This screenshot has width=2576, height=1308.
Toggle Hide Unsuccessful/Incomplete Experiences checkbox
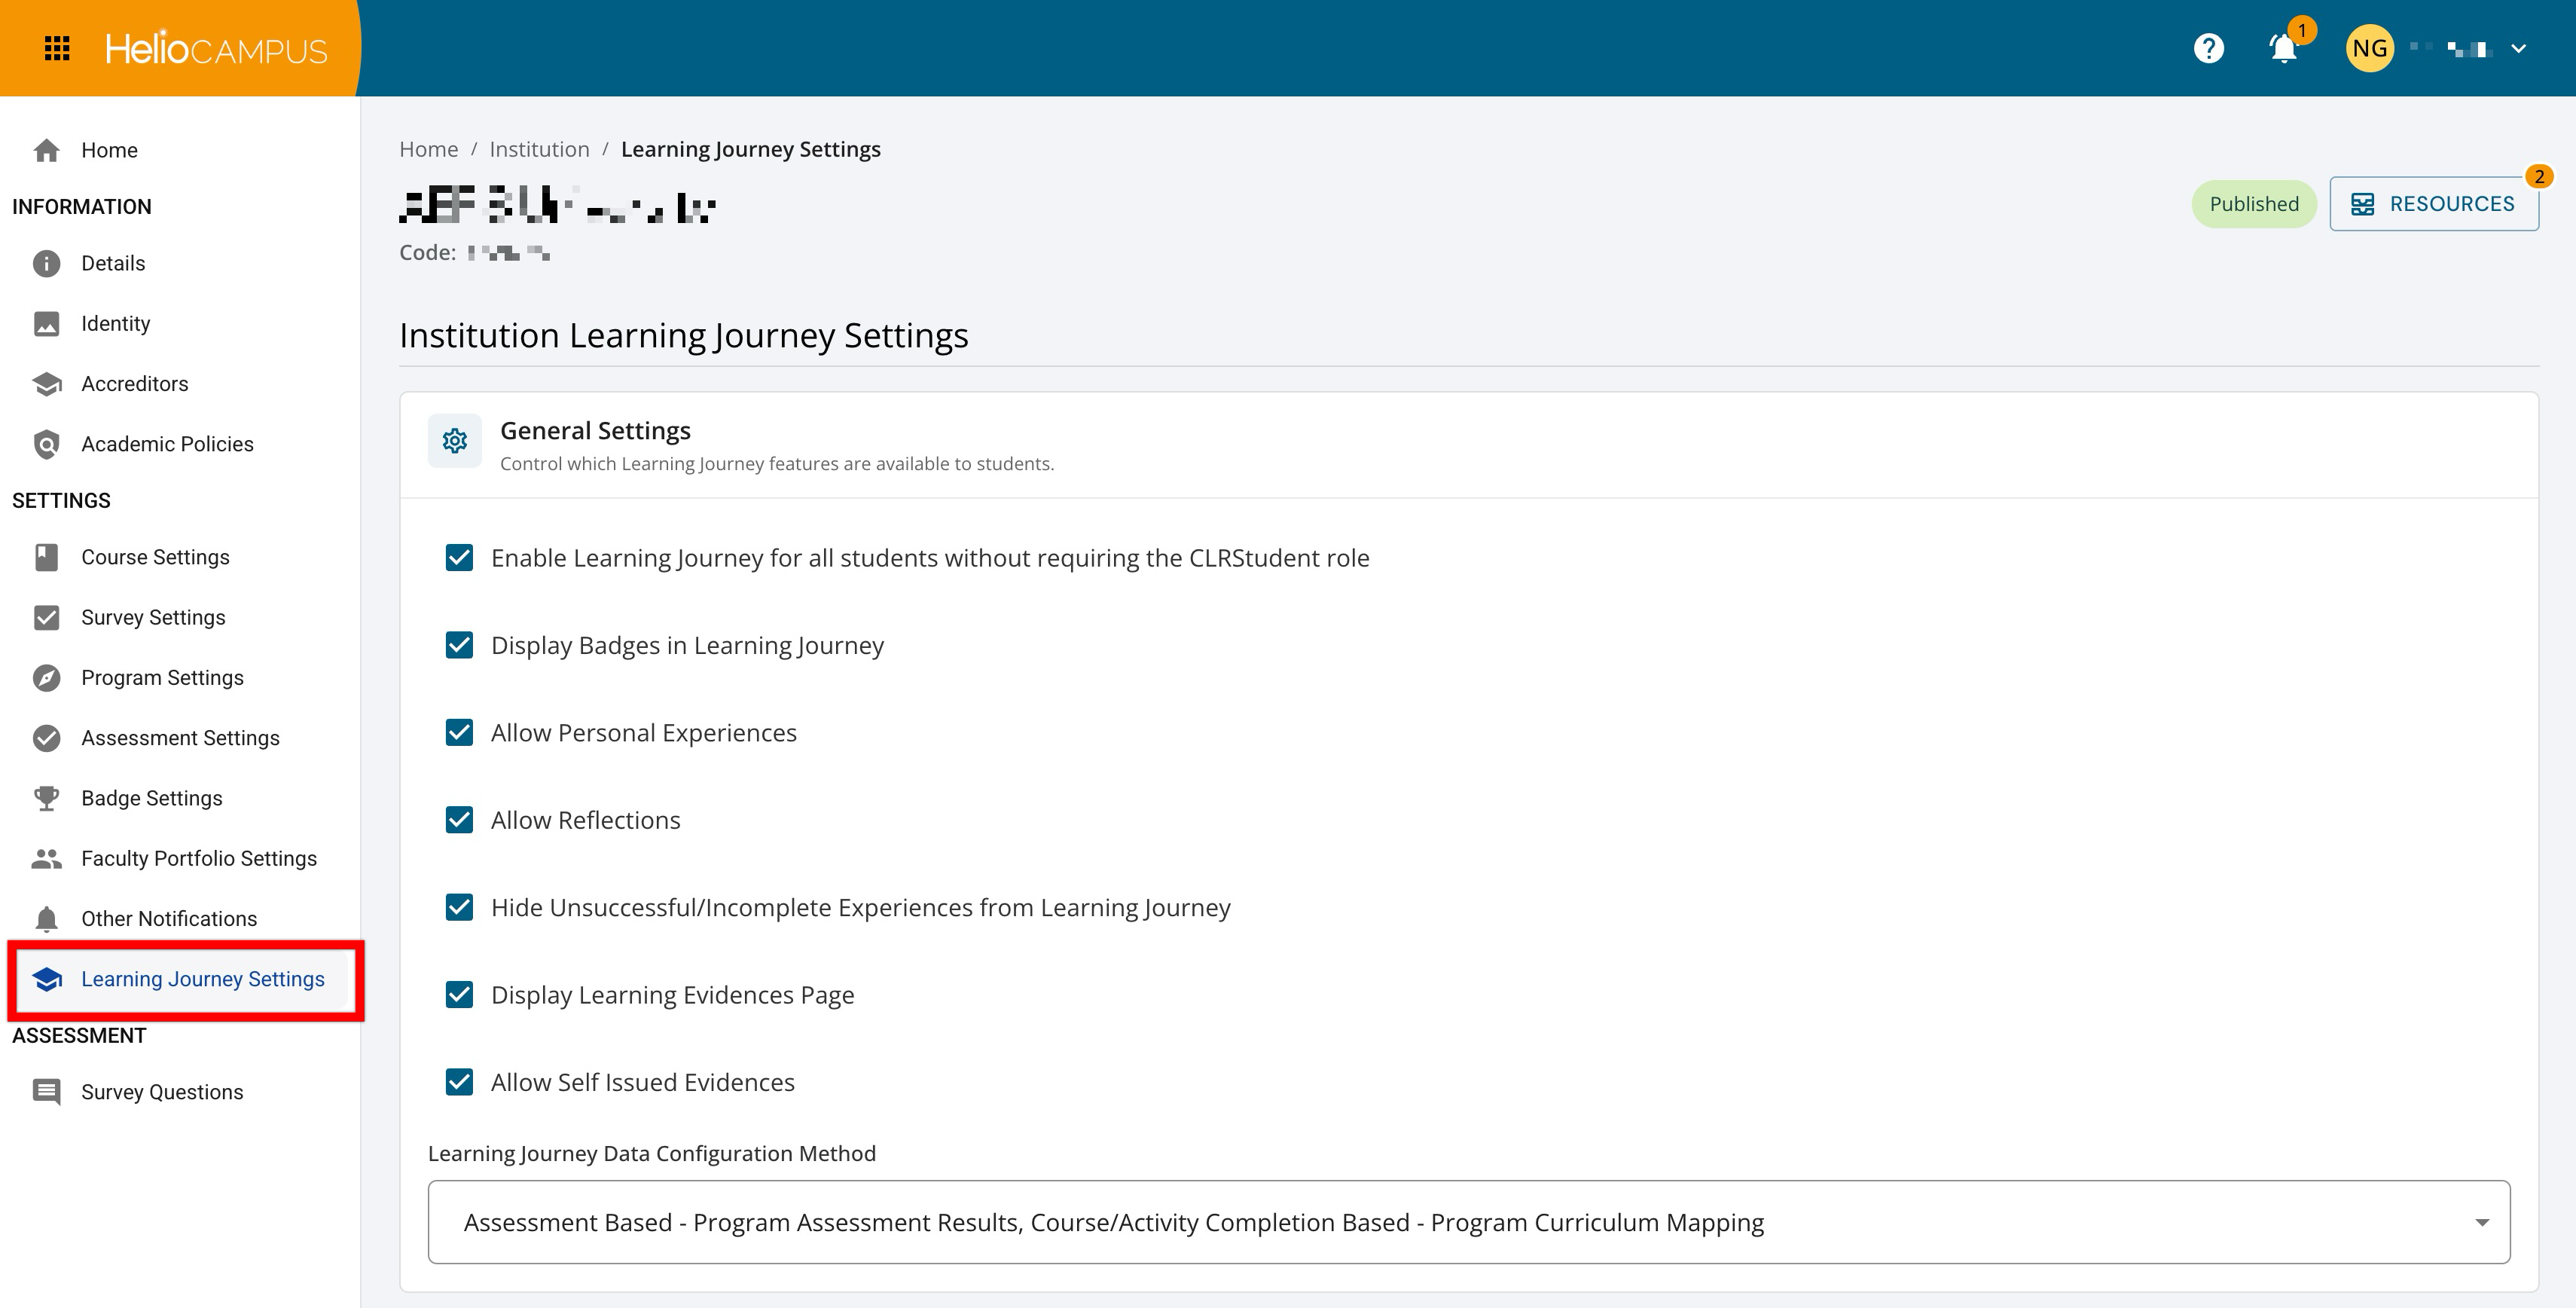click(x=459, y=907)
